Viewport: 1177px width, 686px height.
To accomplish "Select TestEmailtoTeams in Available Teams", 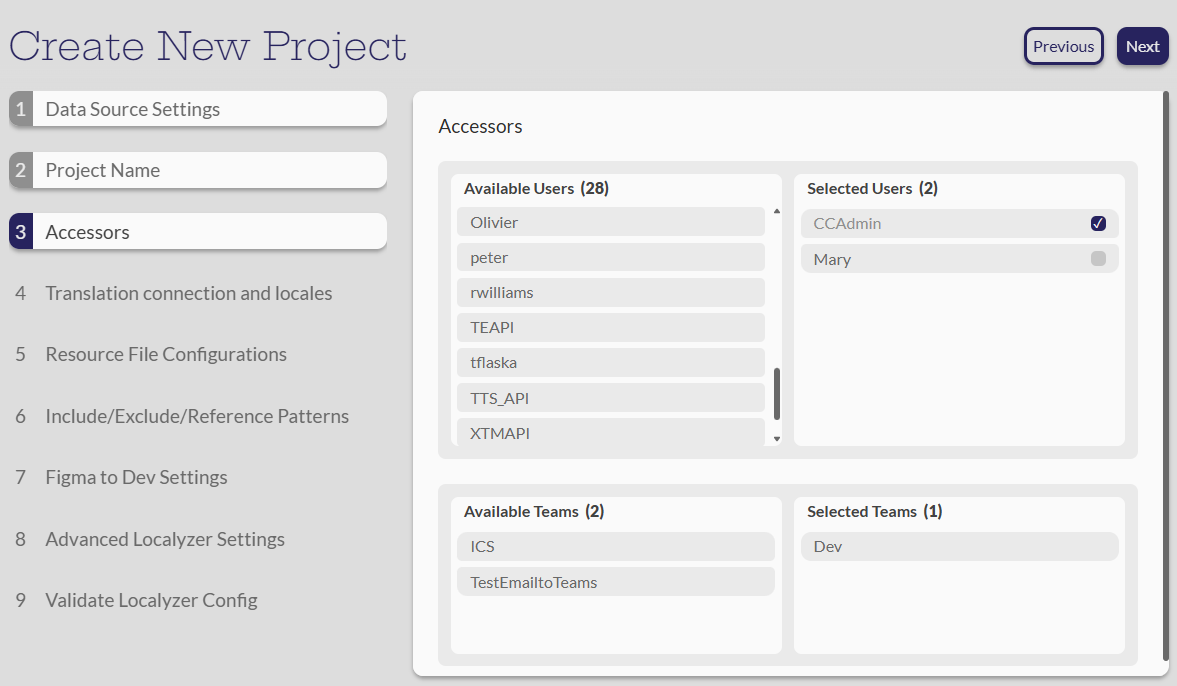I will coord(615,582).
